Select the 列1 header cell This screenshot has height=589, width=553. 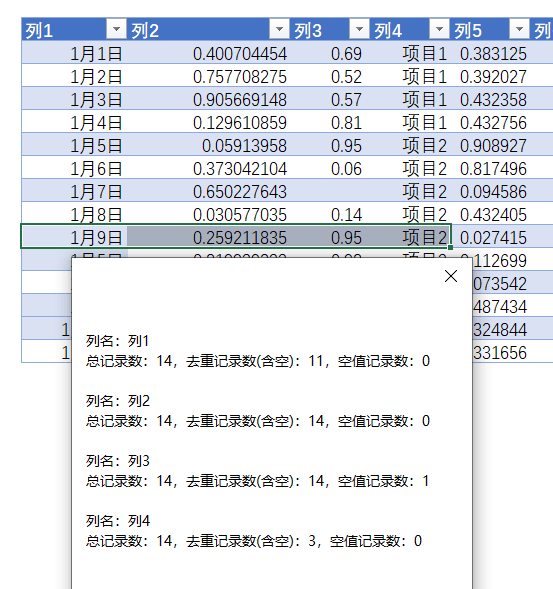coord(74,29)
